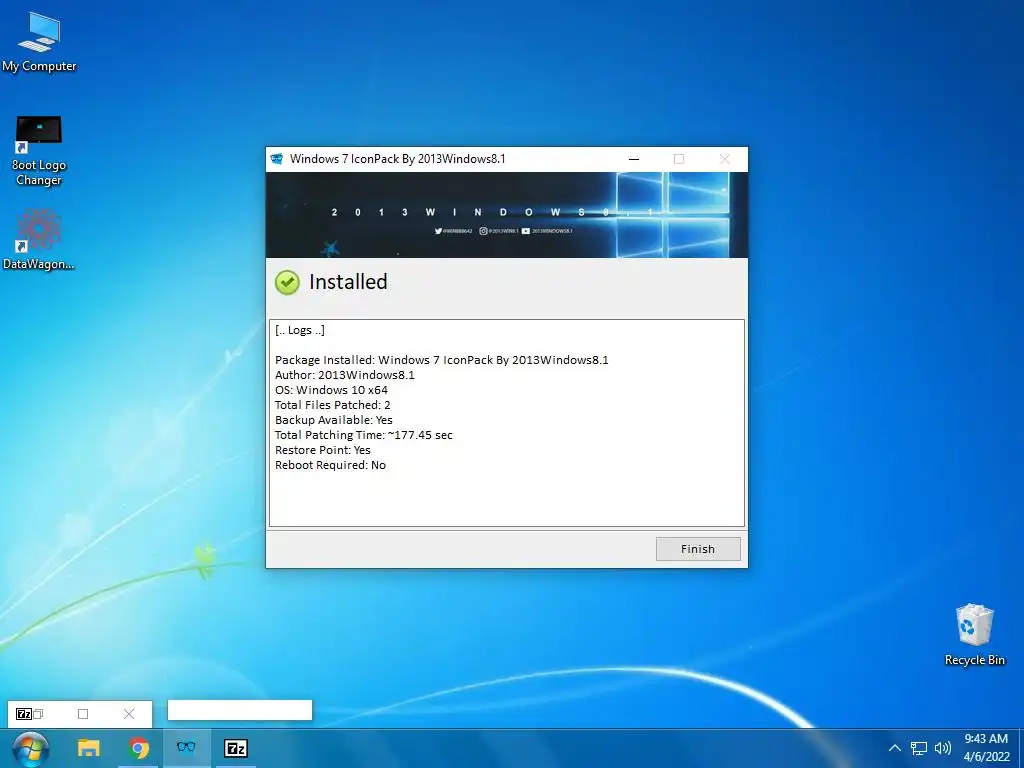Click the installer window title text
1024x768 pixels.
tap(398, 159)
